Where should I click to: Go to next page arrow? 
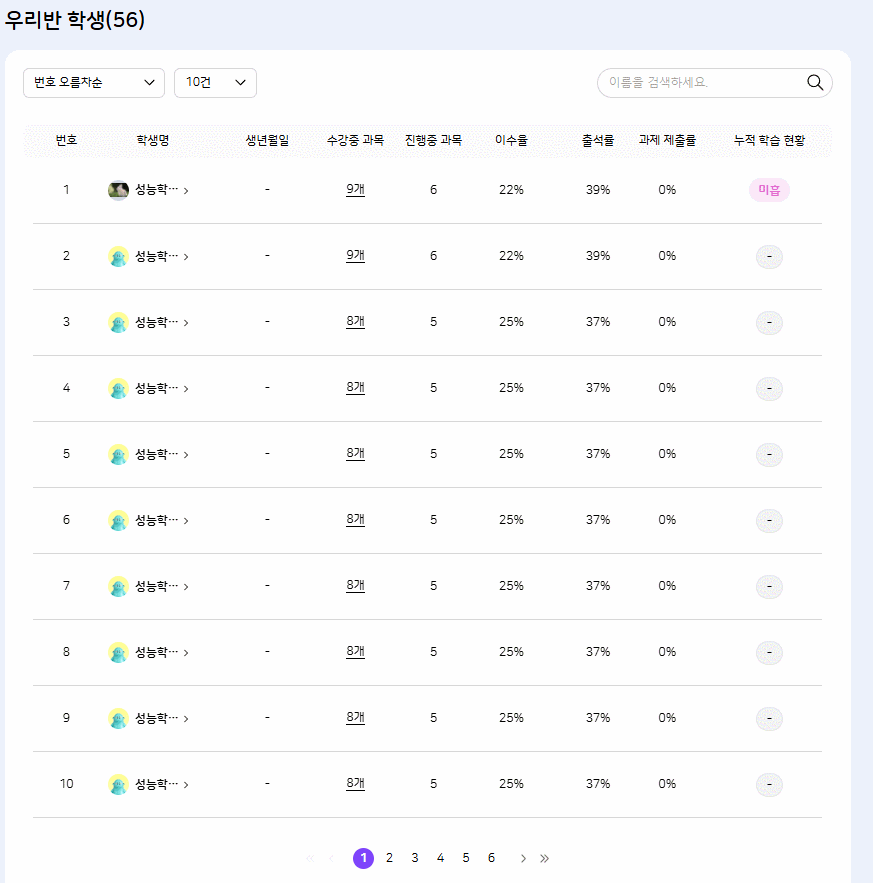pyautogui.click(x=523, y=858)
